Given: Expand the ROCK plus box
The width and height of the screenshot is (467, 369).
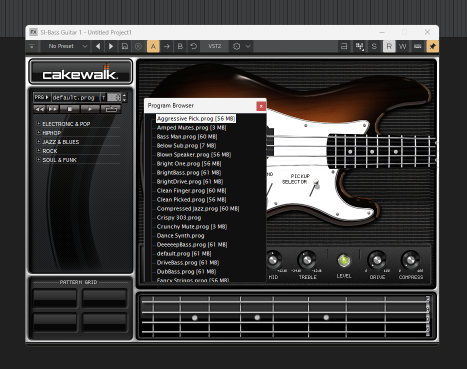Looking at the screenshot, I should coord(38,151).
